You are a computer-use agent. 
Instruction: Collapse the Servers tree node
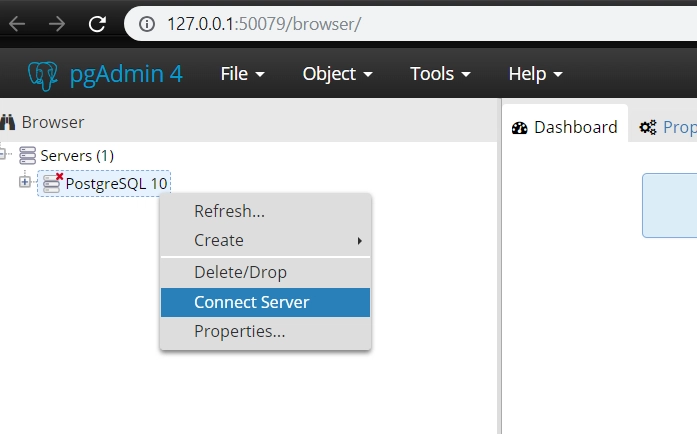point(2,154)
